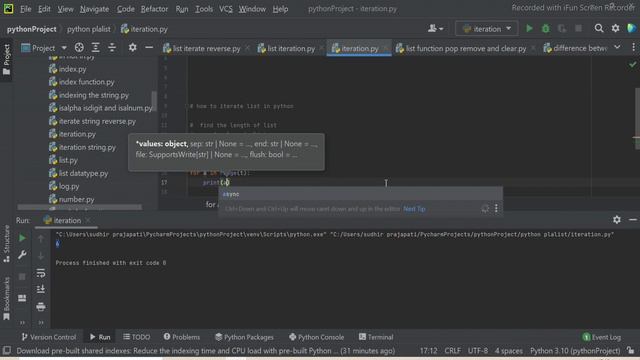640x360 pixels.
Task: Open editor tabs more-options menu
Action: tap(633, 48)
